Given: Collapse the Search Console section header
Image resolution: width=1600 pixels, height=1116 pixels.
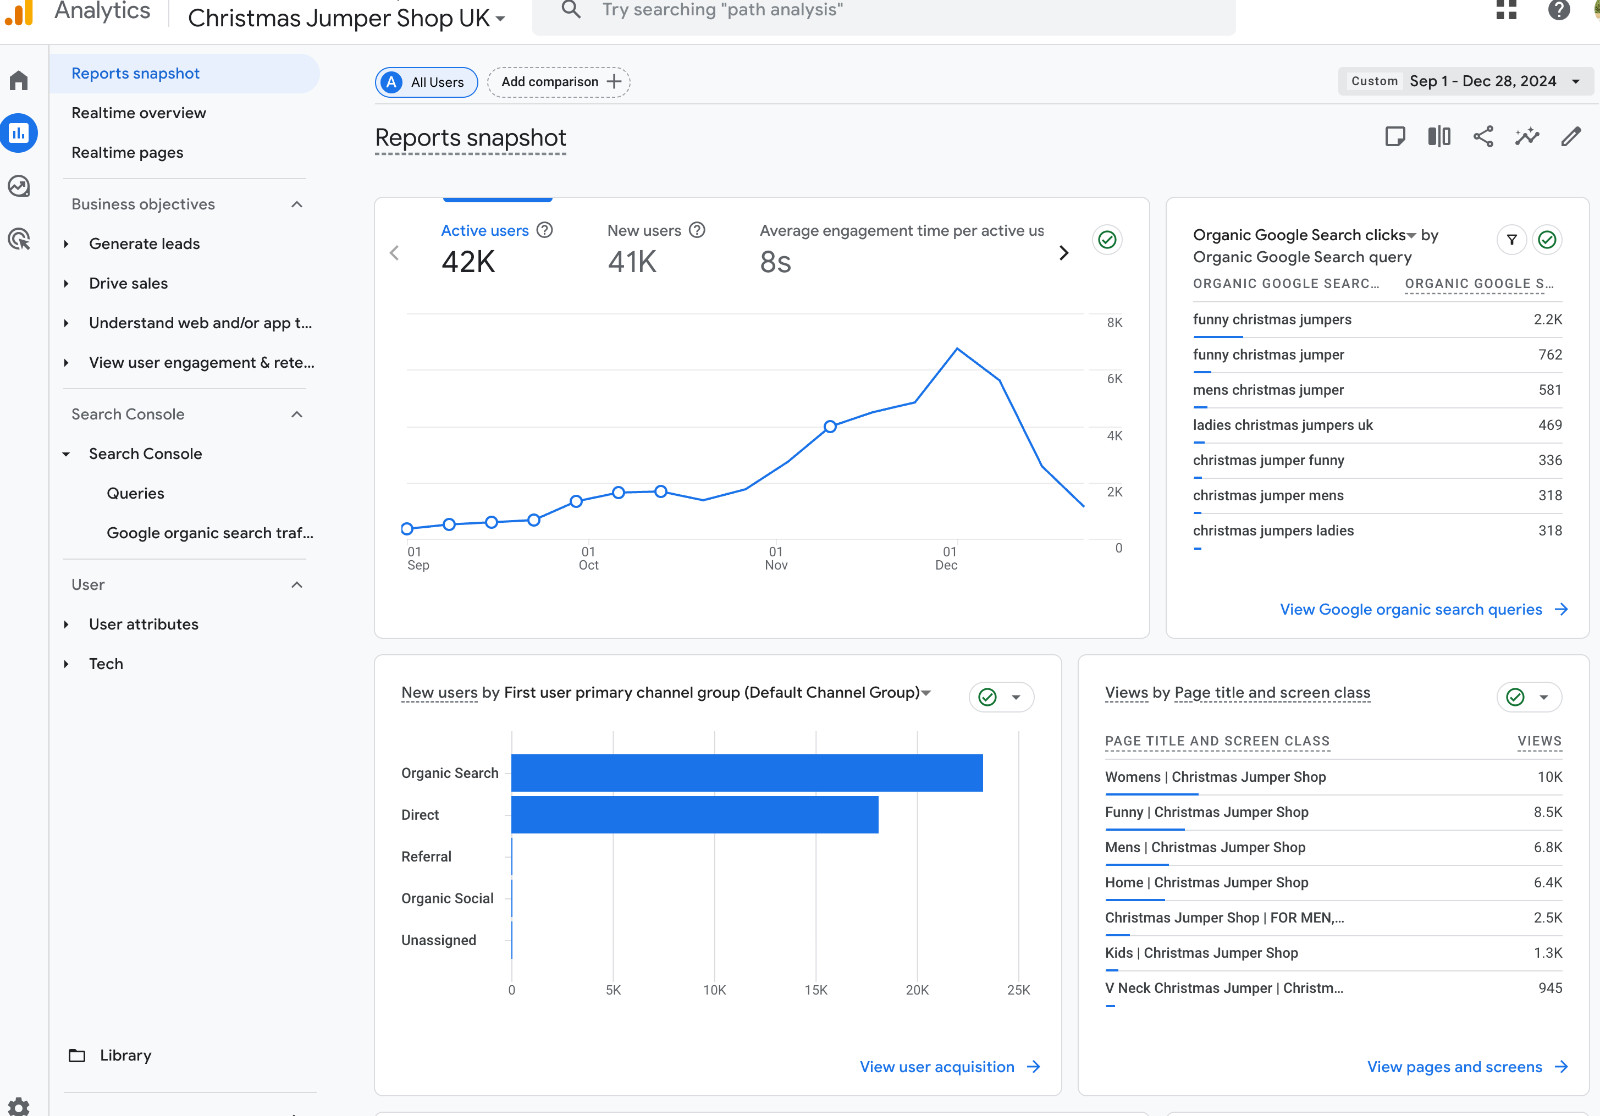Looking at the screenshot, I should tap(297, 414).
